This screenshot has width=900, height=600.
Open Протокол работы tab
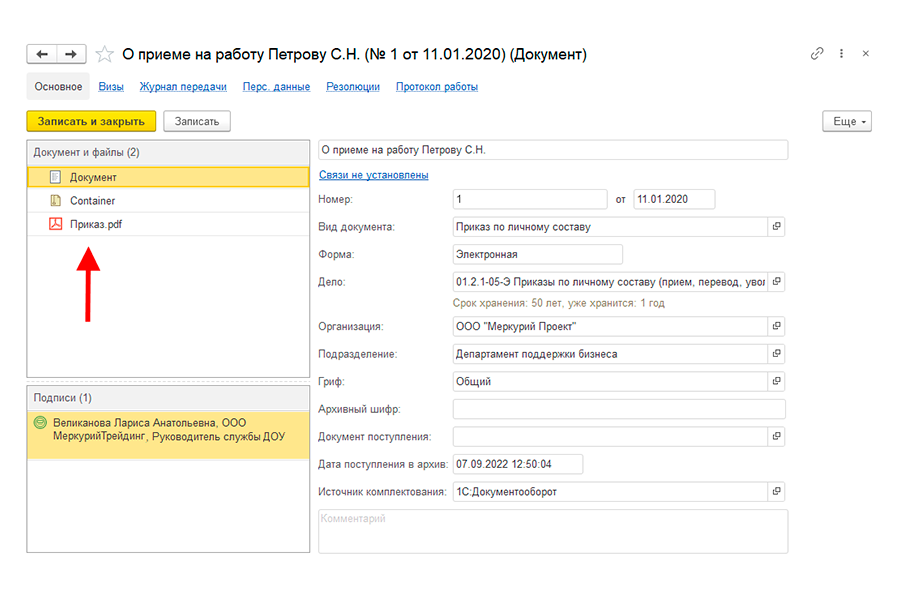(437, 87)
